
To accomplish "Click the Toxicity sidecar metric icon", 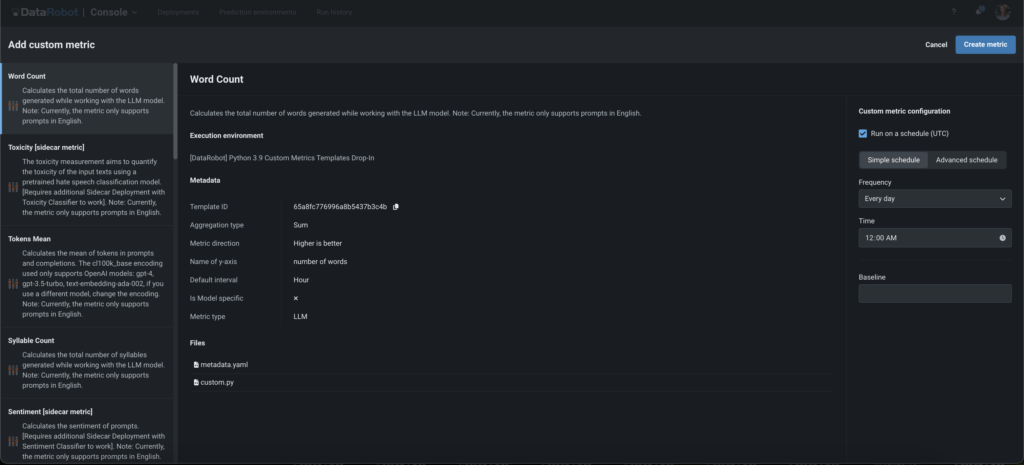I will (13, 187).
